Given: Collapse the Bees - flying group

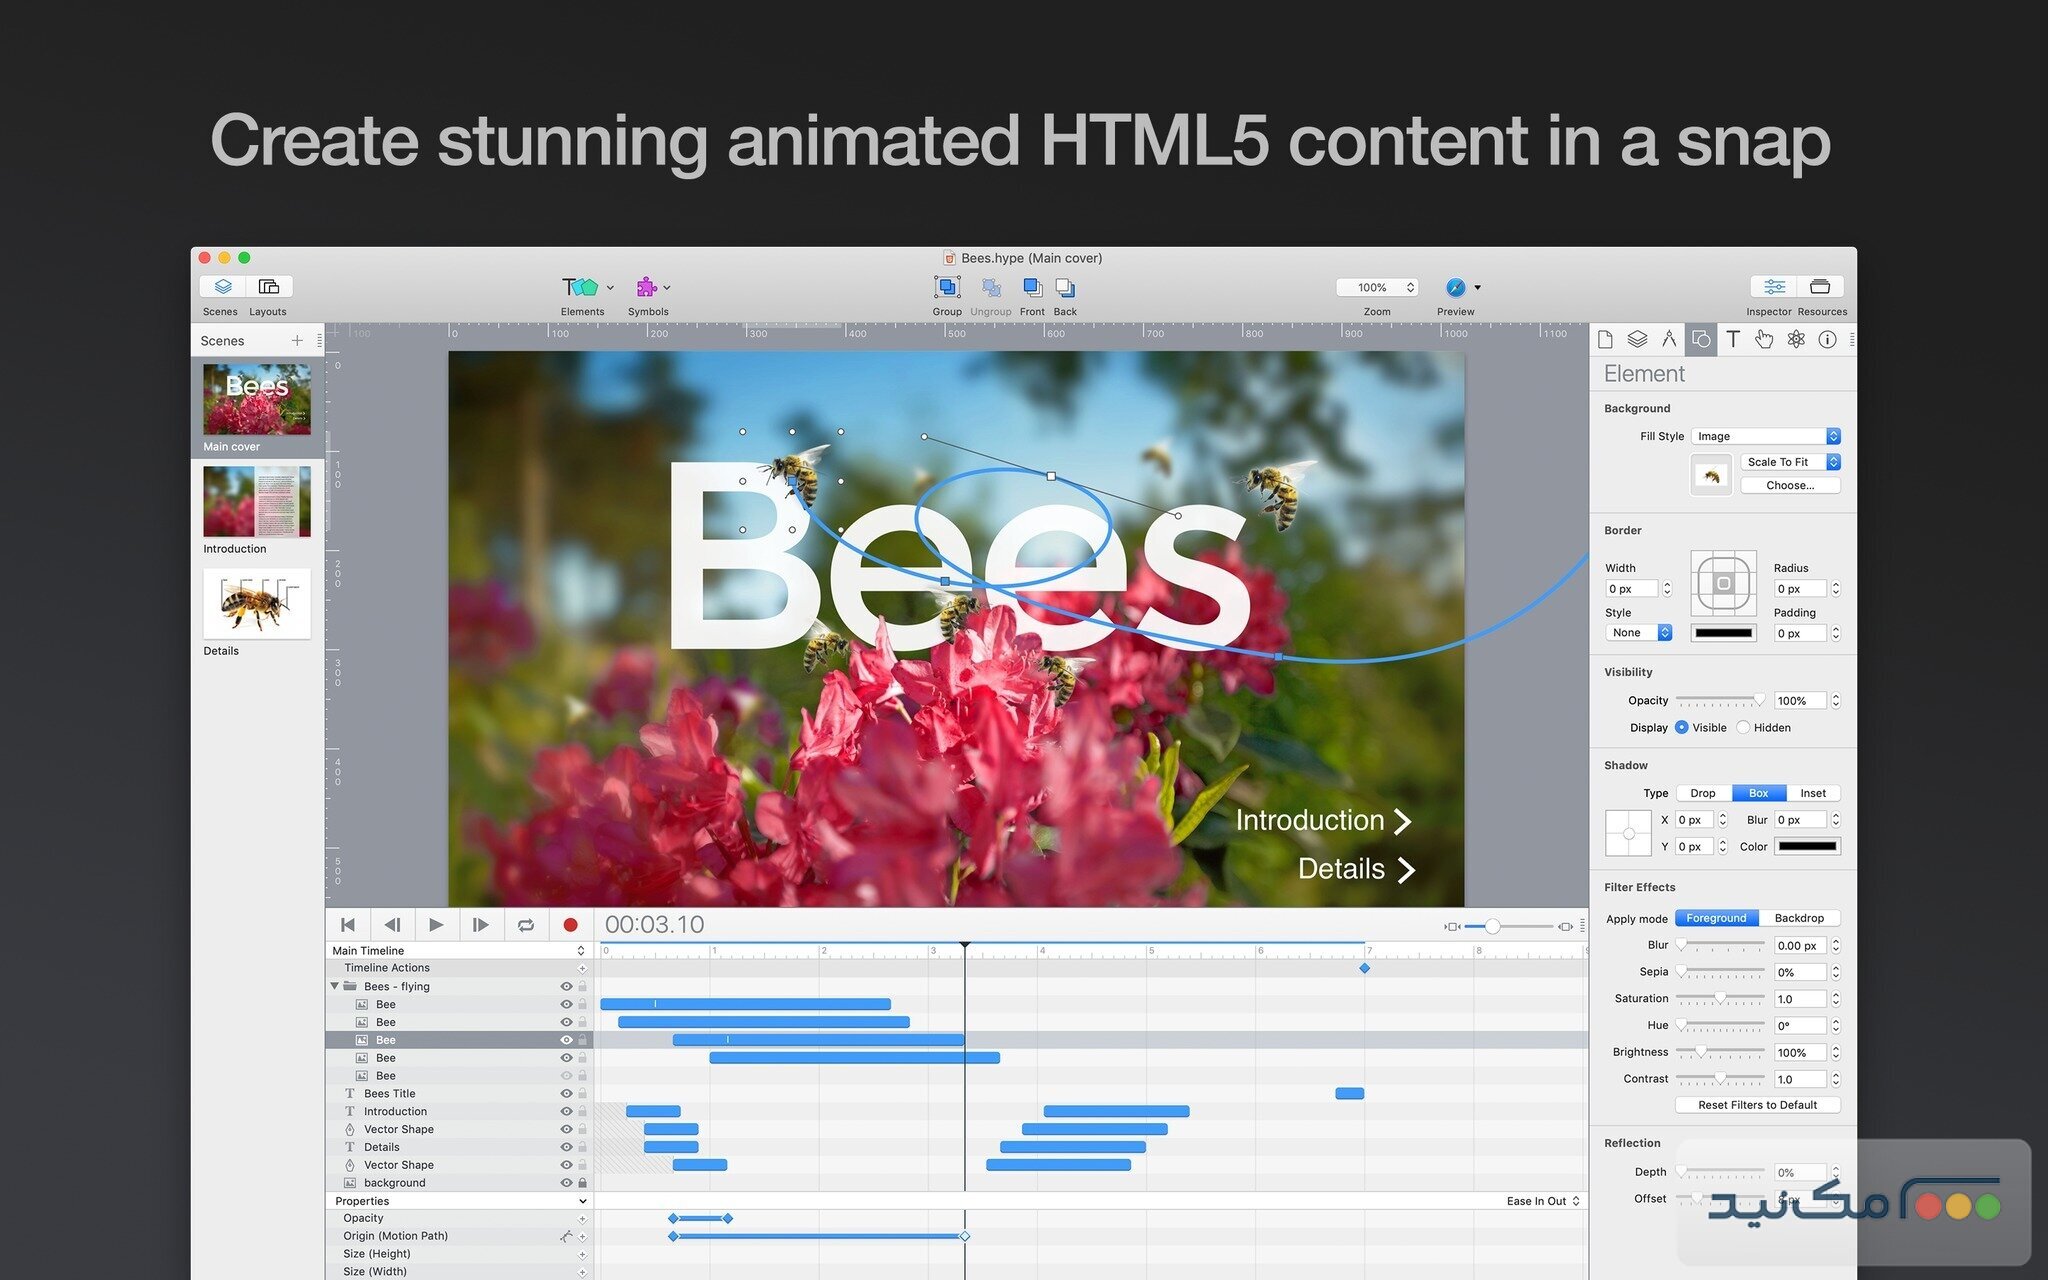Looking at the screenshot, I should [x=335, y=986].
